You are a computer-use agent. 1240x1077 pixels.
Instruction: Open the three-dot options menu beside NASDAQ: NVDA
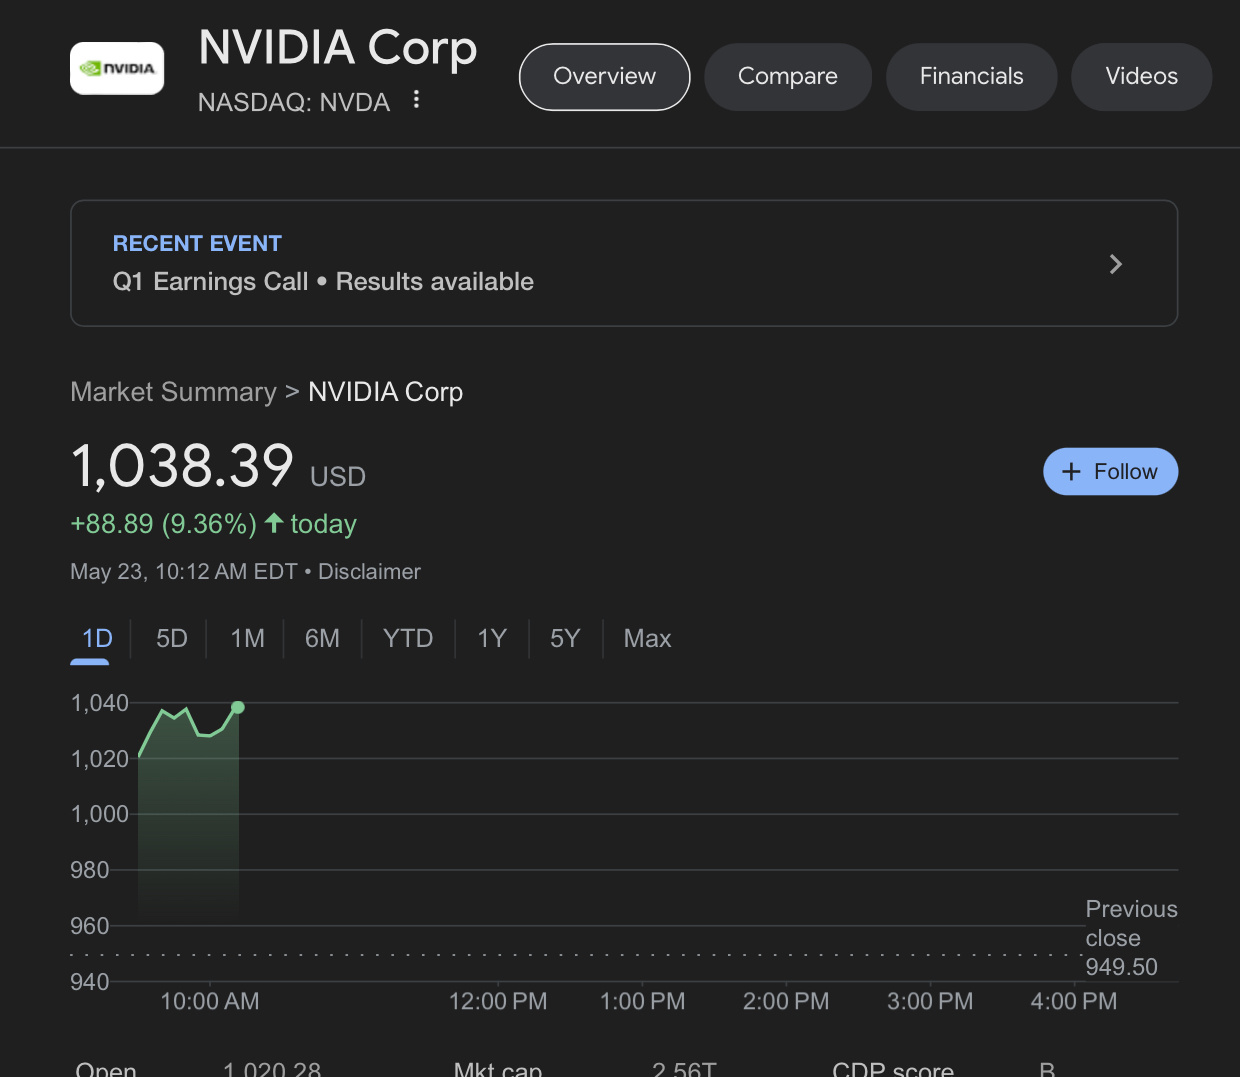point(416,100)
